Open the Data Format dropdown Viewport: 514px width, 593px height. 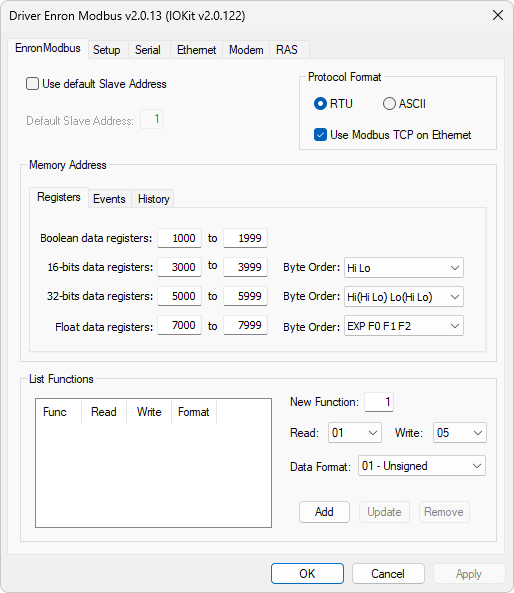click(x=422, y=466)
